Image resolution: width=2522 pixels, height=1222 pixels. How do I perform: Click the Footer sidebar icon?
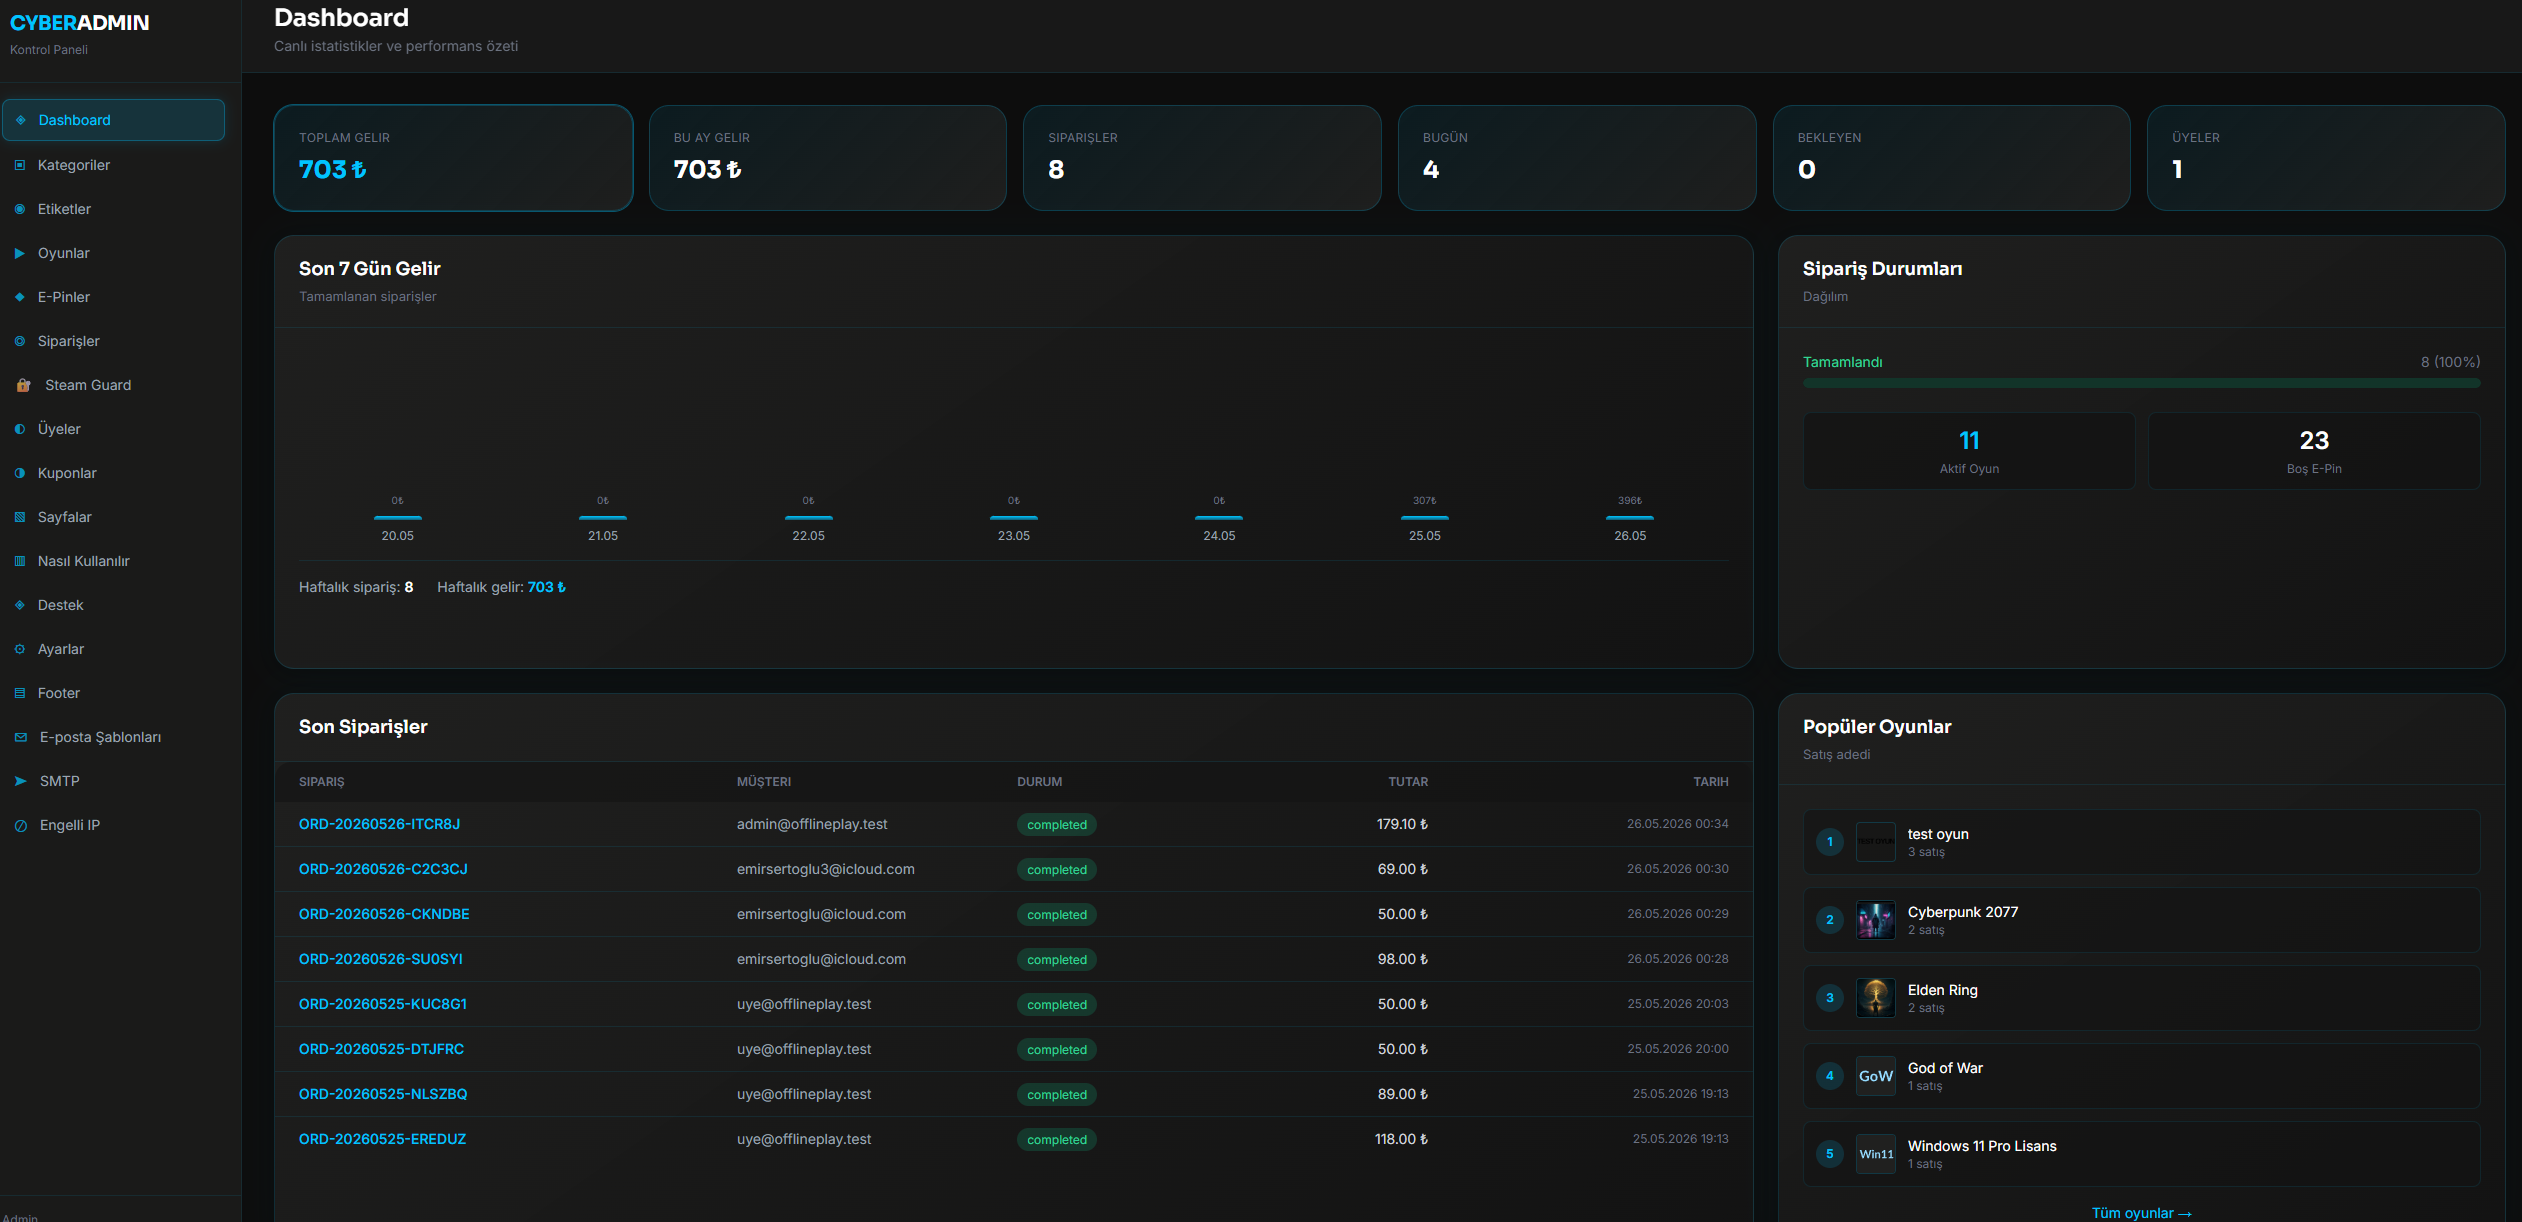(20, 693)
